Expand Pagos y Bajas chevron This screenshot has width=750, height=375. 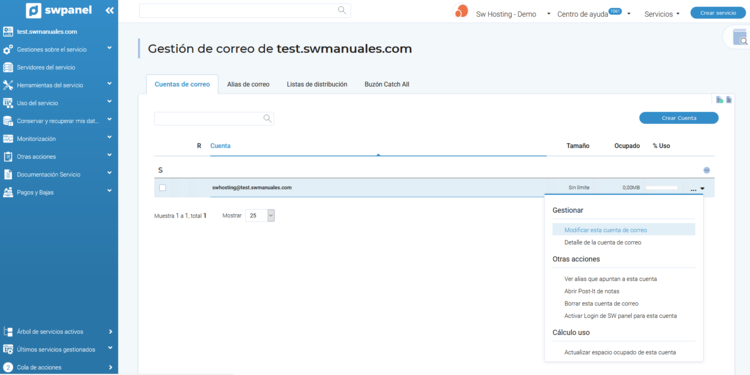tap(110, 191)
